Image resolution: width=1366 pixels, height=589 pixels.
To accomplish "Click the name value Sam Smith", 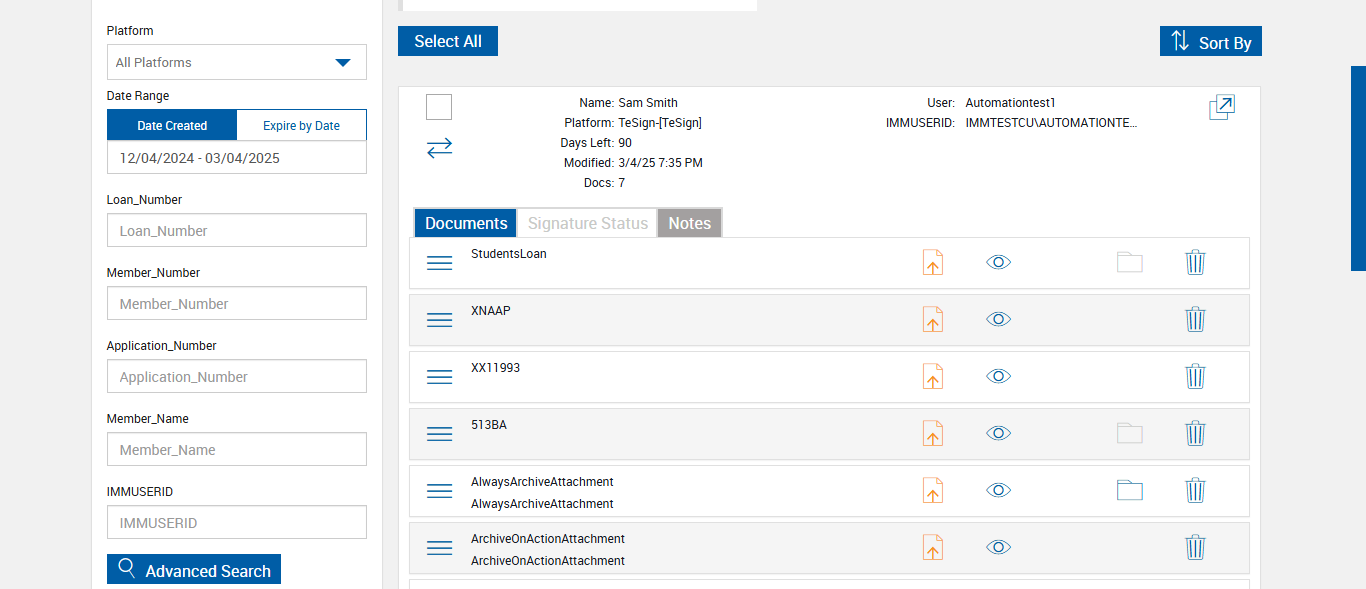I will click(648, 103).
